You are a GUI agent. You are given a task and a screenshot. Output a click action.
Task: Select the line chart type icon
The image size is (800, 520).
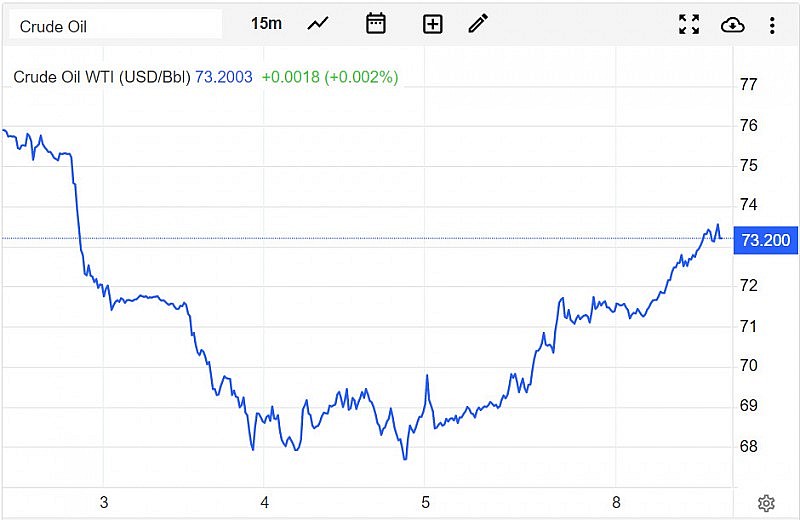point(318,24)
